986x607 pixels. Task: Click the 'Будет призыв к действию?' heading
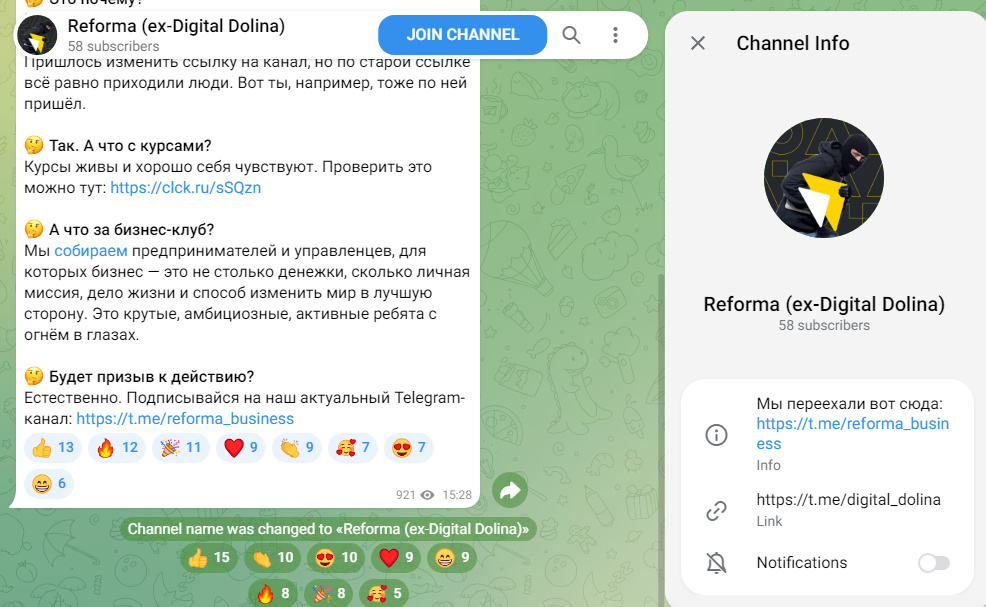pos(152,377)
